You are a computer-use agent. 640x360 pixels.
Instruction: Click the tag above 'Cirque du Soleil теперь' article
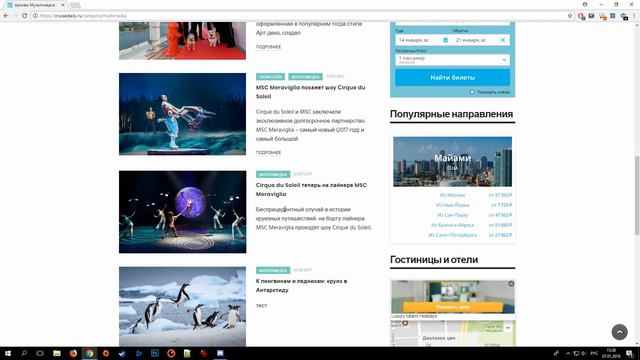273,174
